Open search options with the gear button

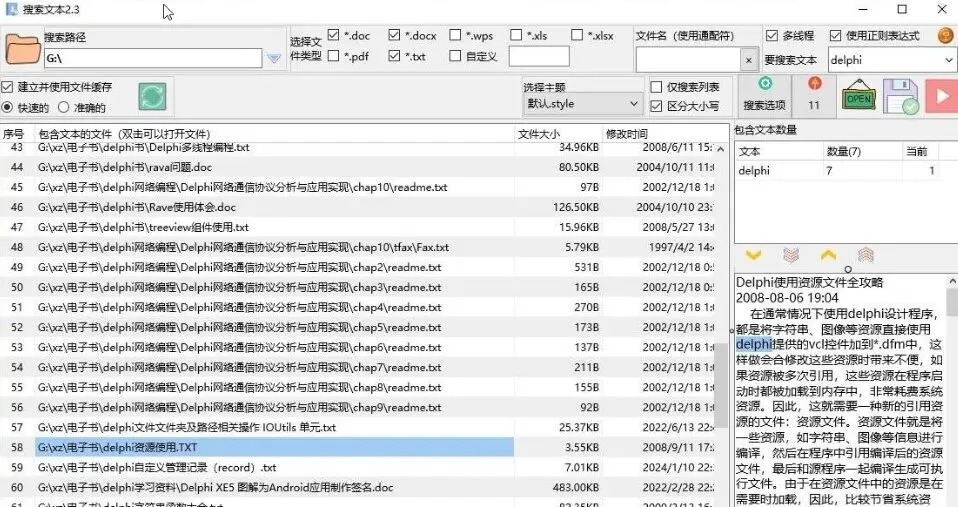coord(764,94)
